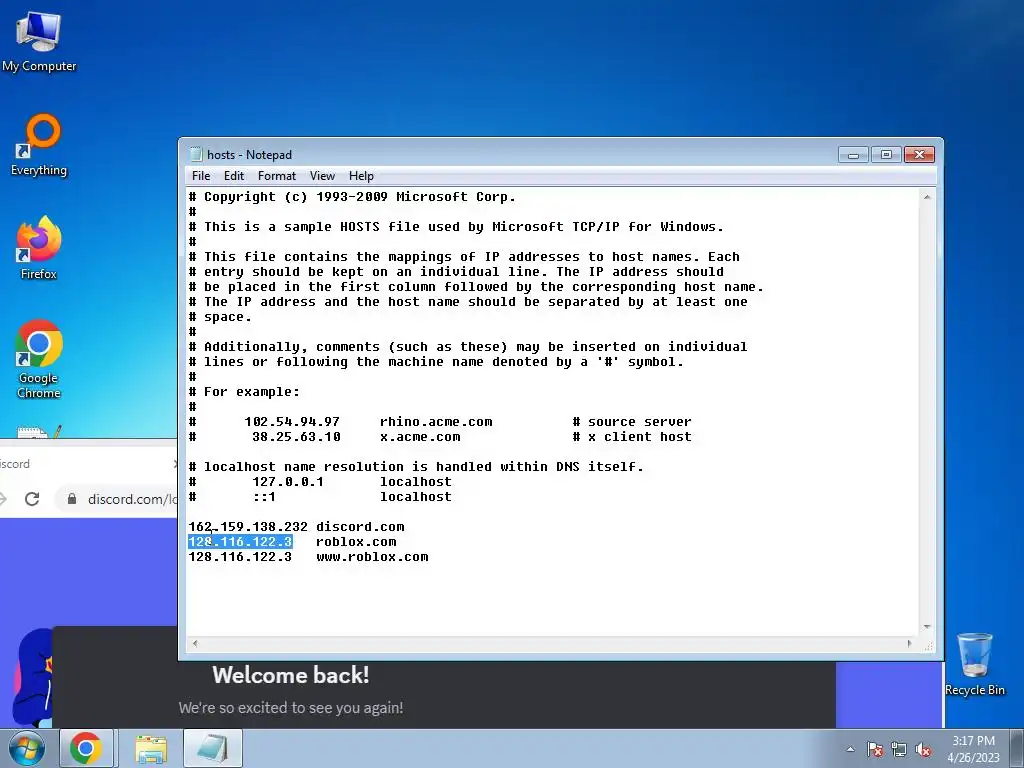The image size is (1024, 768).
Task: Open the volume speaker tray icon
Action: [923, 749]
